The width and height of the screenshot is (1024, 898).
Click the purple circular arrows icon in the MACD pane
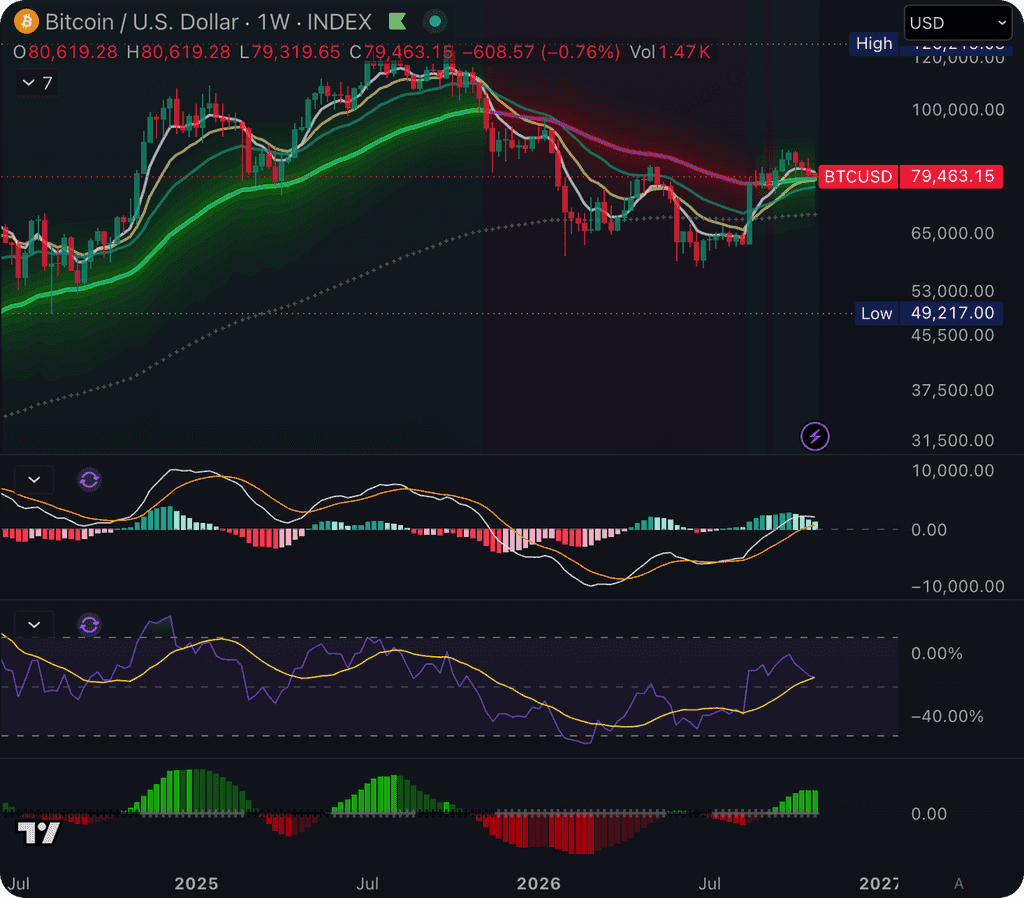(89, 480)
